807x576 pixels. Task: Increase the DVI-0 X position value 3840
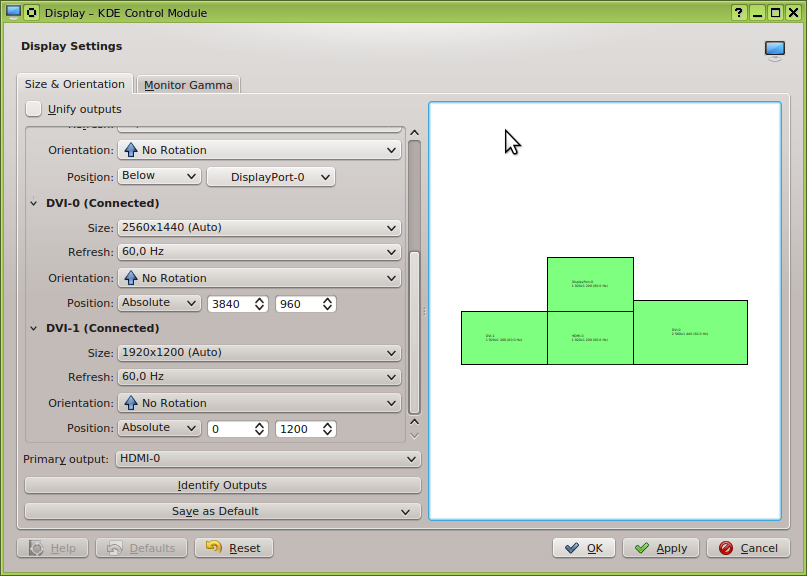260,299
